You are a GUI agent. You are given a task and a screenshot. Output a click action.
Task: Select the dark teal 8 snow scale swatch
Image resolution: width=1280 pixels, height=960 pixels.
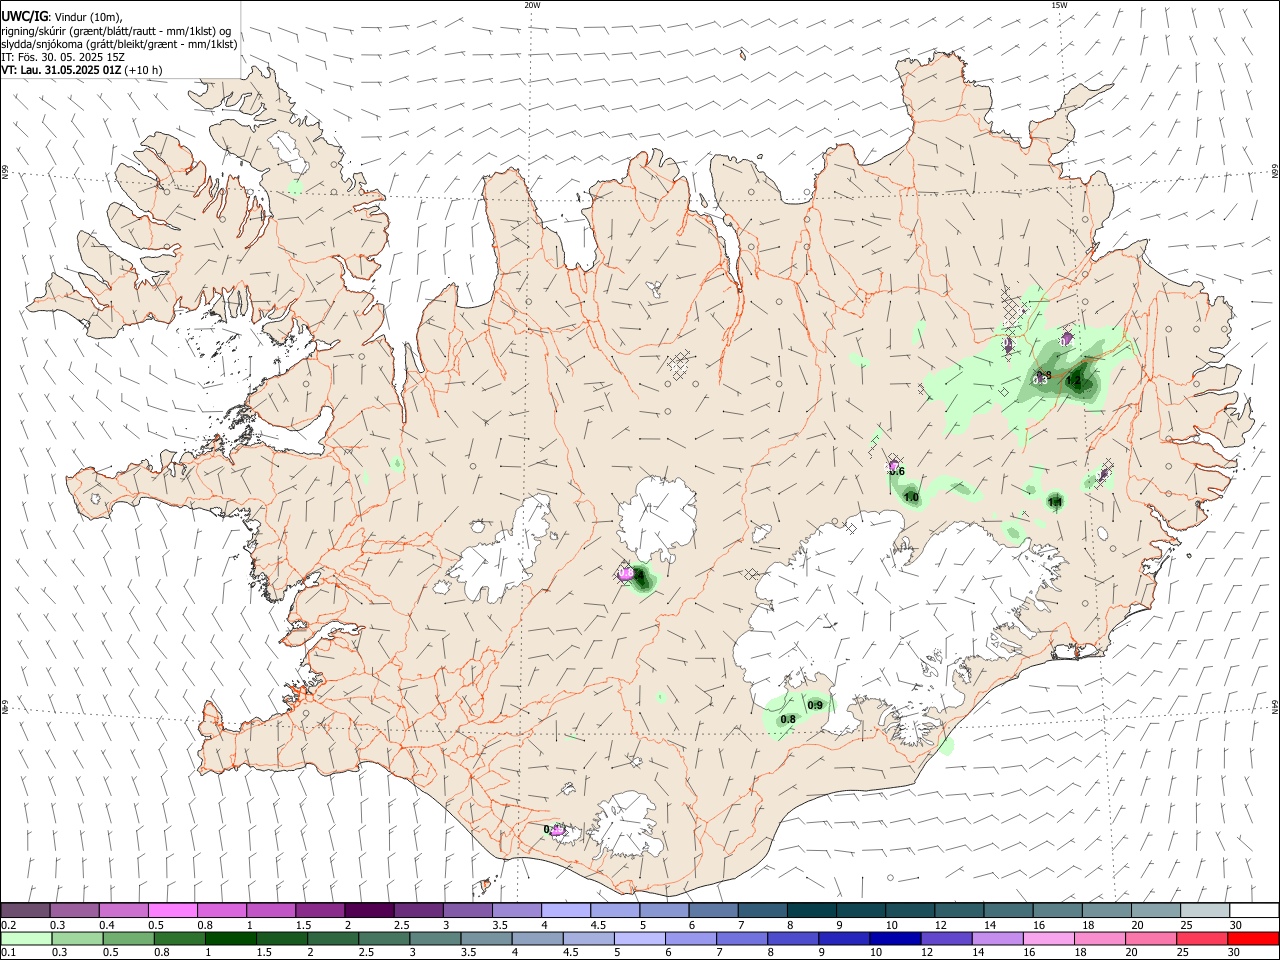pyautogui.click(x=811, y=910)
